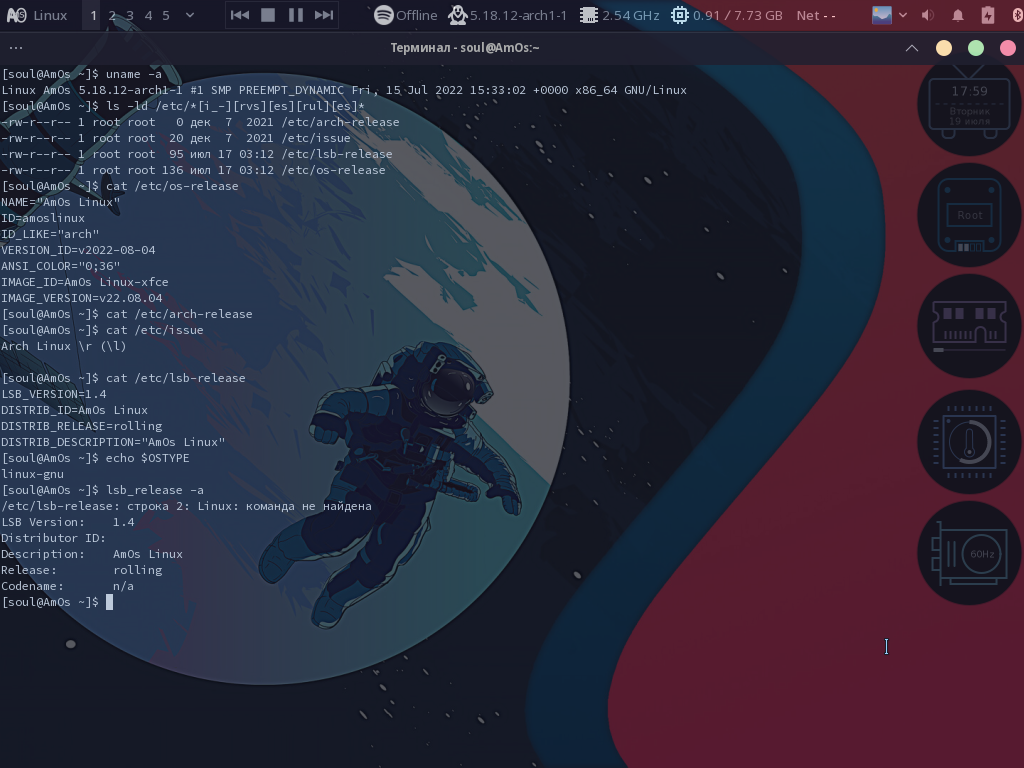This screenshot has height=768, width=1024.
Task: Expand the dropdown next to wallpaper icon
Action: (x=903, y=15)
